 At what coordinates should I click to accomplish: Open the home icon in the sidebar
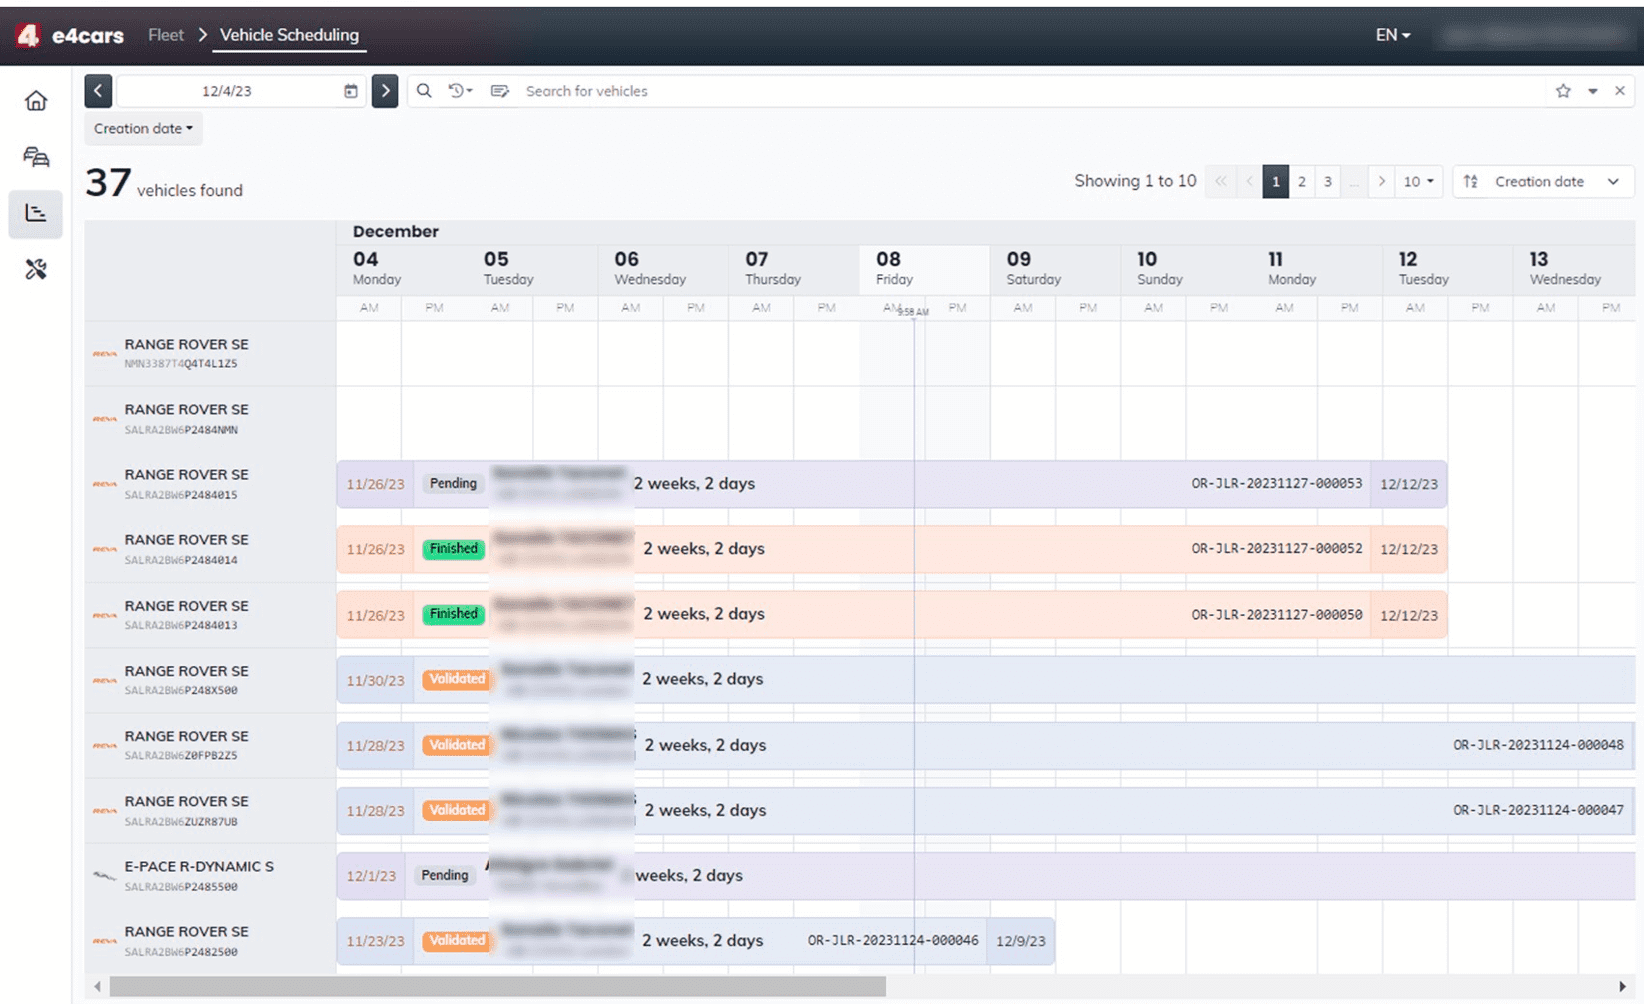[x=36, y=100]
